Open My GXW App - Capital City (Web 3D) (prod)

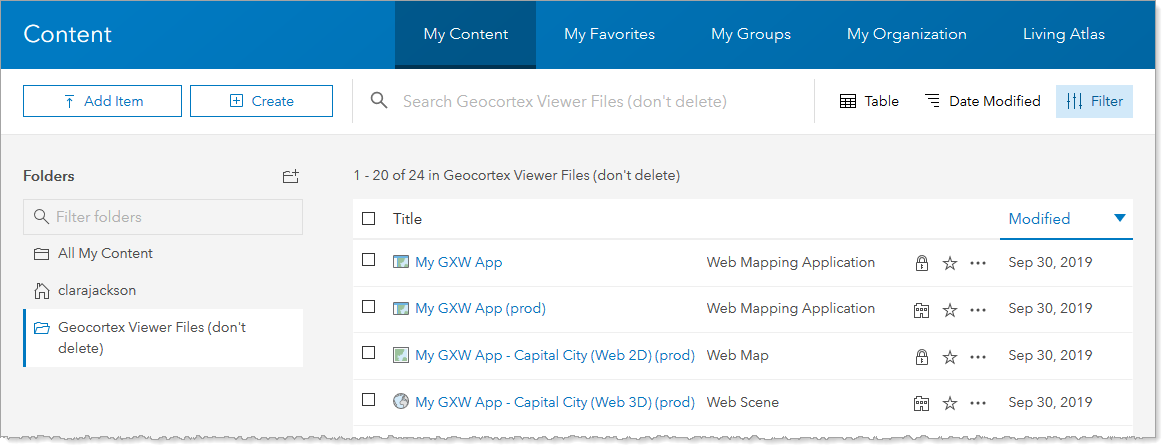(x=555, y=403)
